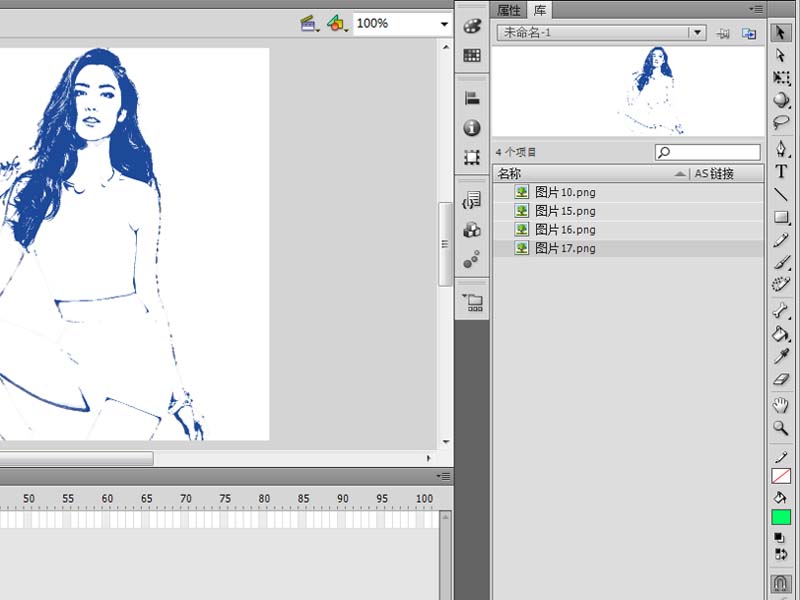Pick the Brush tool
This screenshot has width=800, height=600.
click(x=781, y=262)
